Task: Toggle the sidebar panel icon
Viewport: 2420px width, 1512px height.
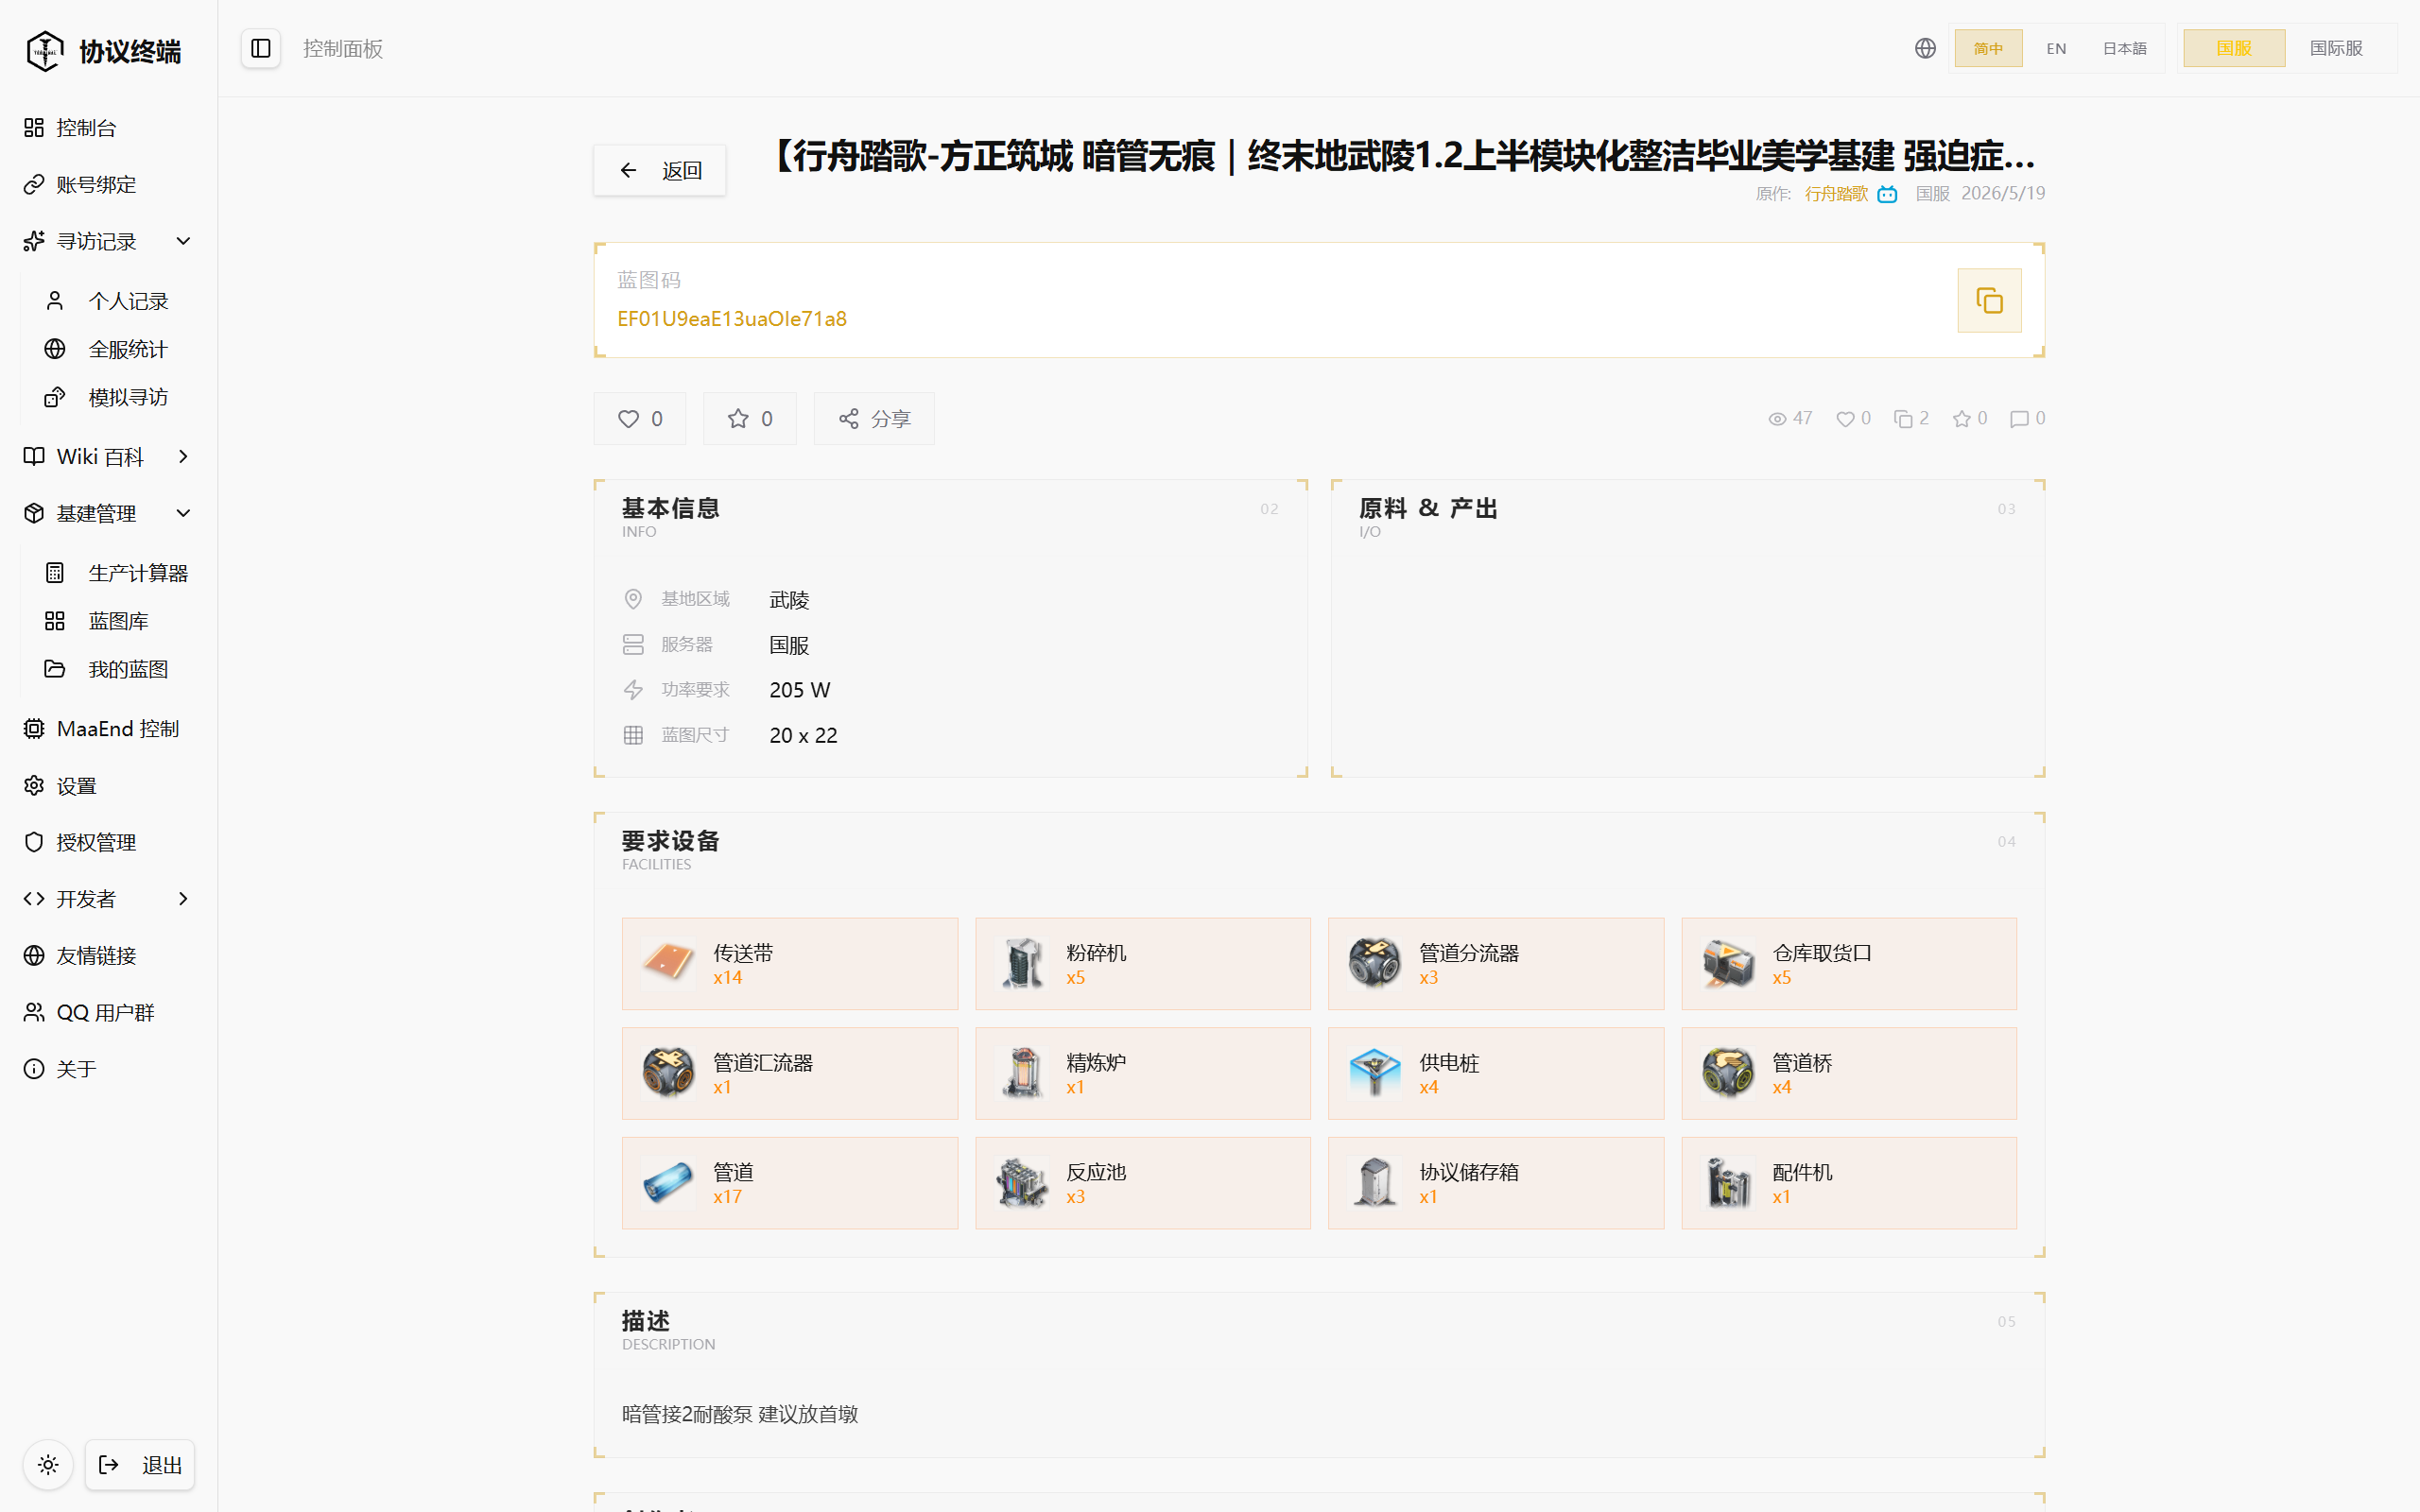Action: tap(261, 48)
